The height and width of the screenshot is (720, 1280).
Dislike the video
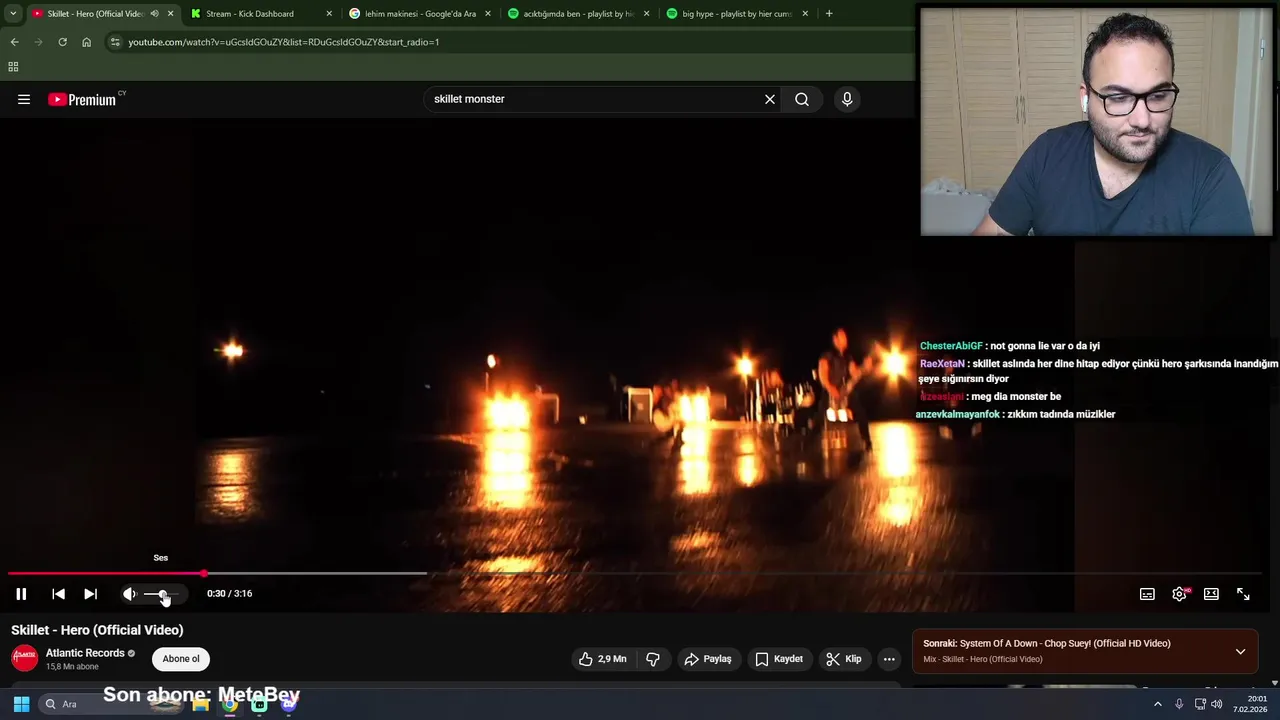tap(653, 659)
